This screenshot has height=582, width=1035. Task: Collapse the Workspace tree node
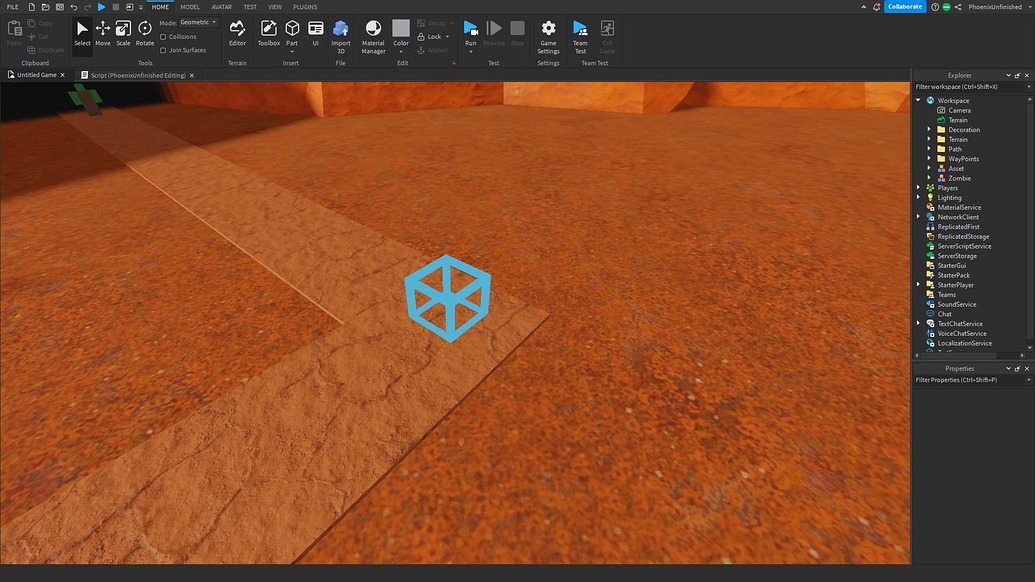point(918,100)
